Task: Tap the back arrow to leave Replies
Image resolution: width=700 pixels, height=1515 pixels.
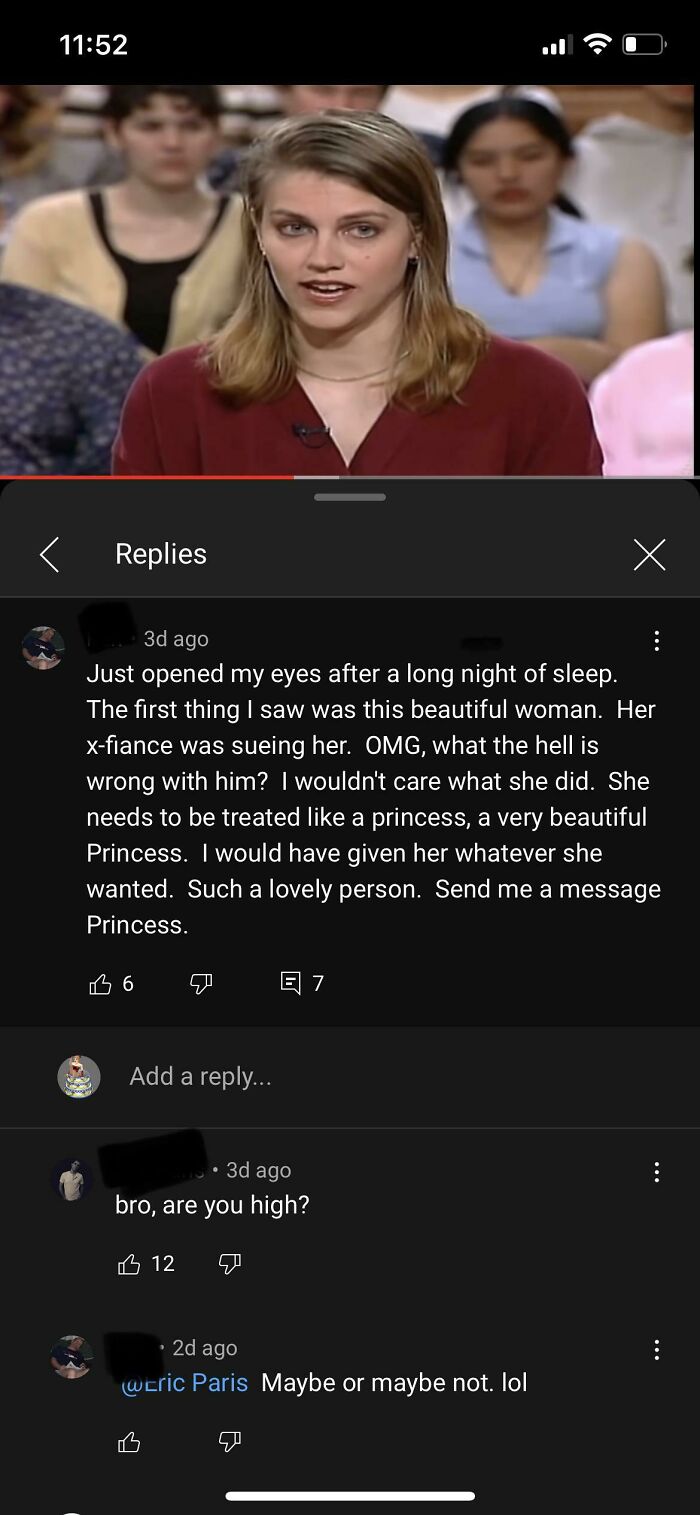Action: click(x=49, y=553)
